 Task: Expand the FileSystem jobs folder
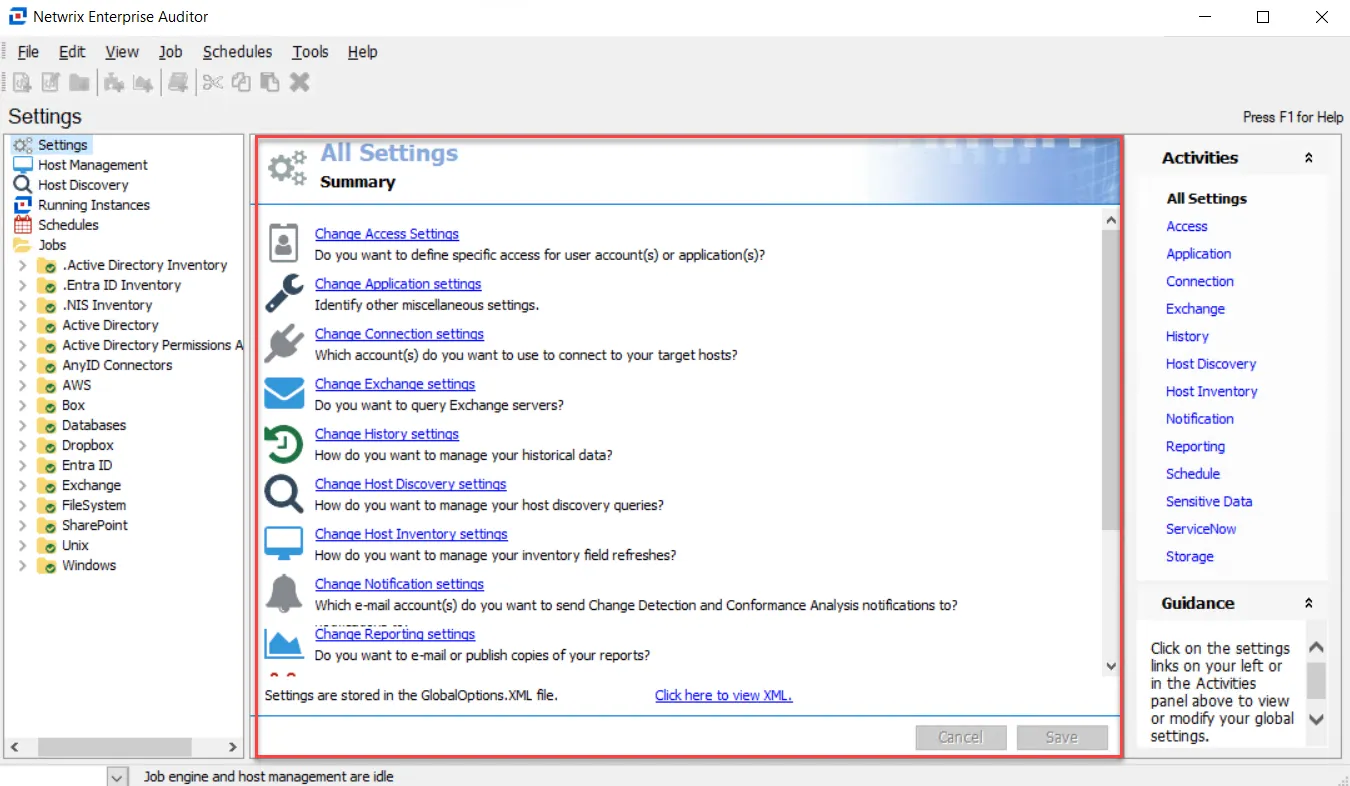pos(22,505)
